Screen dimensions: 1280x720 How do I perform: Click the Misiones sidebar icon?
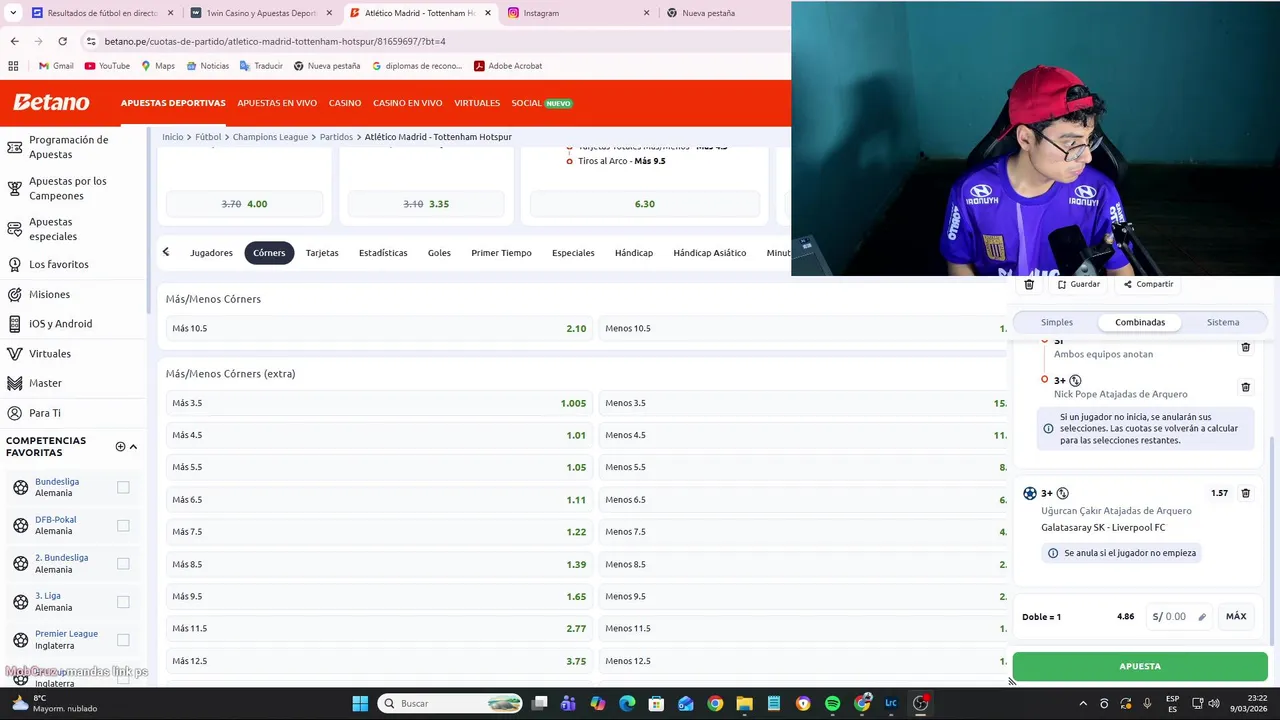[14, 295]
